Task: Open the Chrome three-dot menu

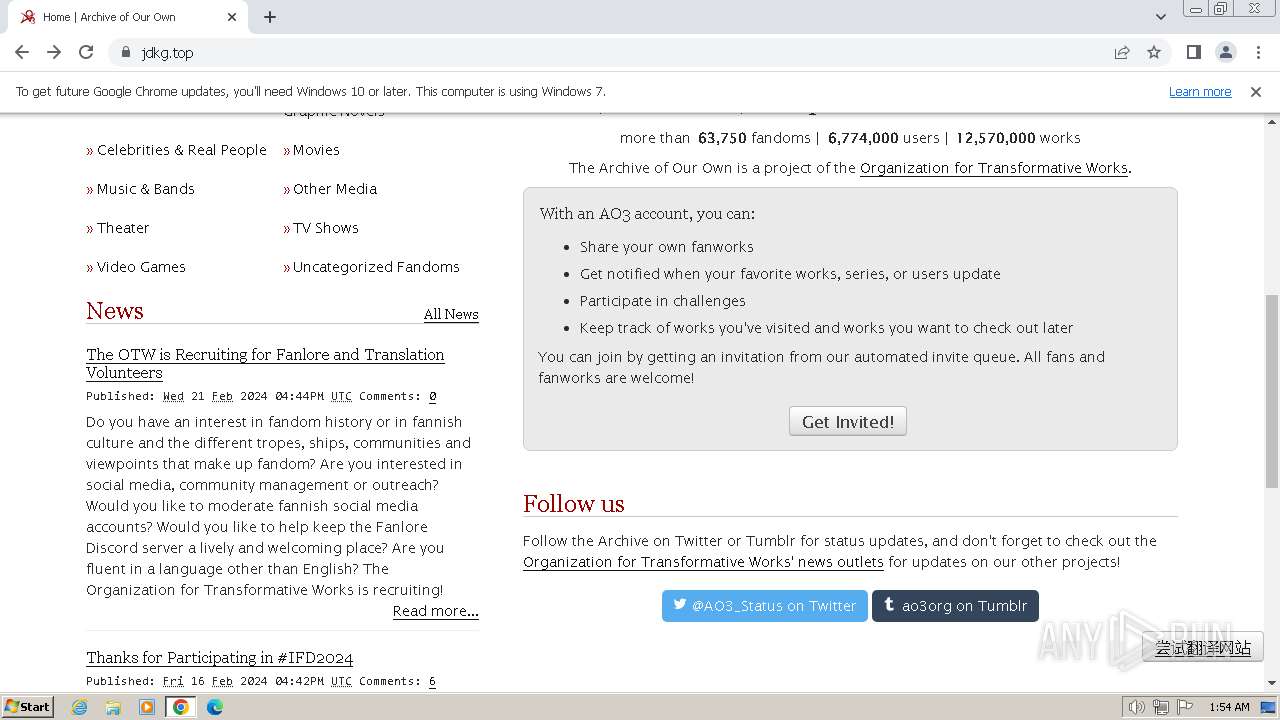Action: pos(1258,52)
